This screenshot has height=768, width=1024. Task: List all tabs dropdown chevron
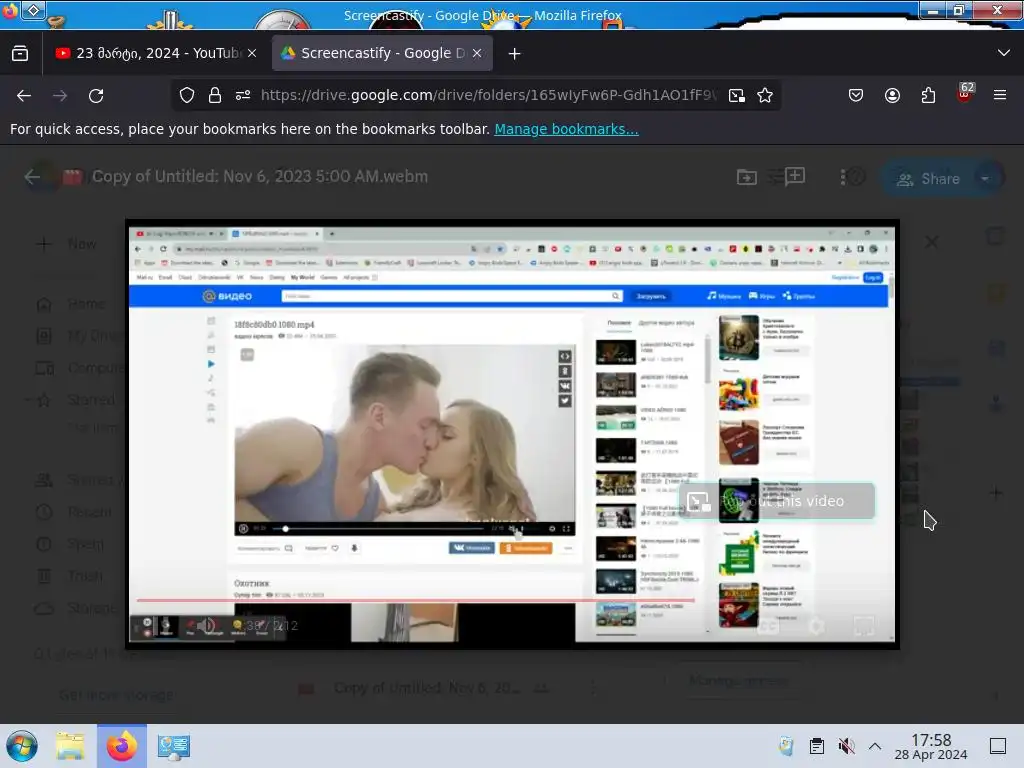[1004, 53]
